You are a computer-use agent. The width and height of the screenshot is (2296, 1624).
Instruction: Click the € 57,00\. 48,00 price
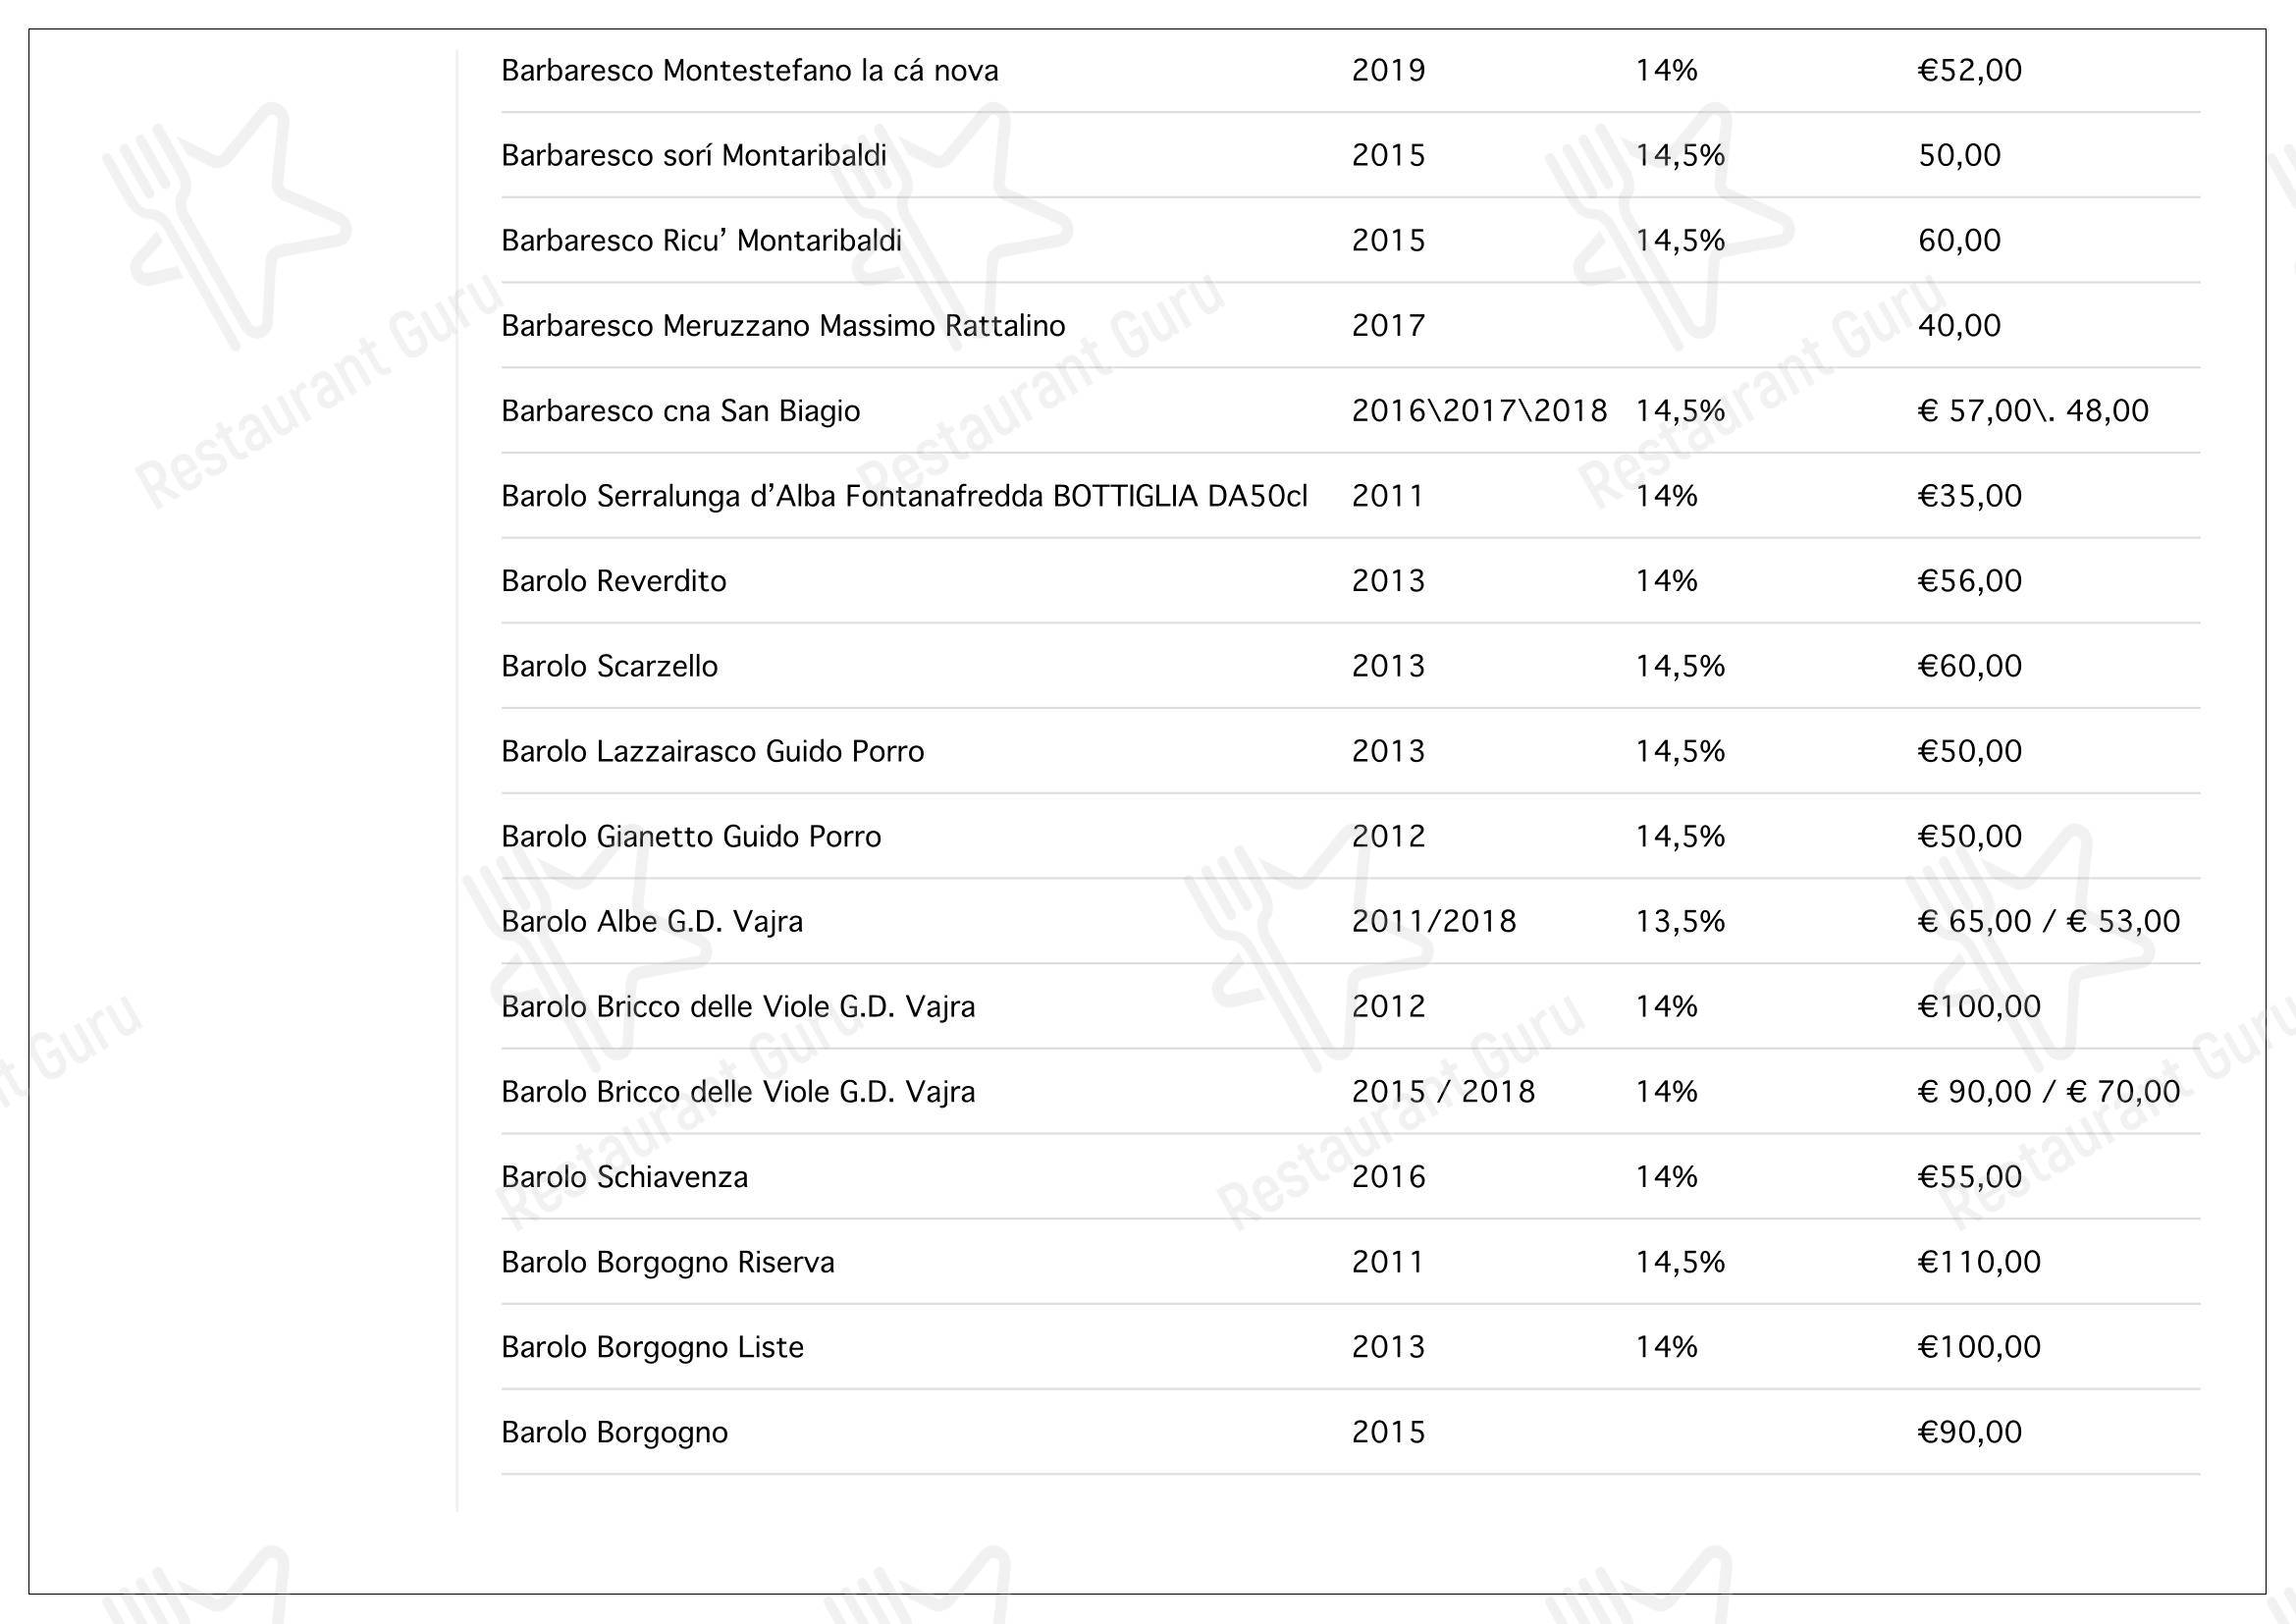[x=2033, y=410]
